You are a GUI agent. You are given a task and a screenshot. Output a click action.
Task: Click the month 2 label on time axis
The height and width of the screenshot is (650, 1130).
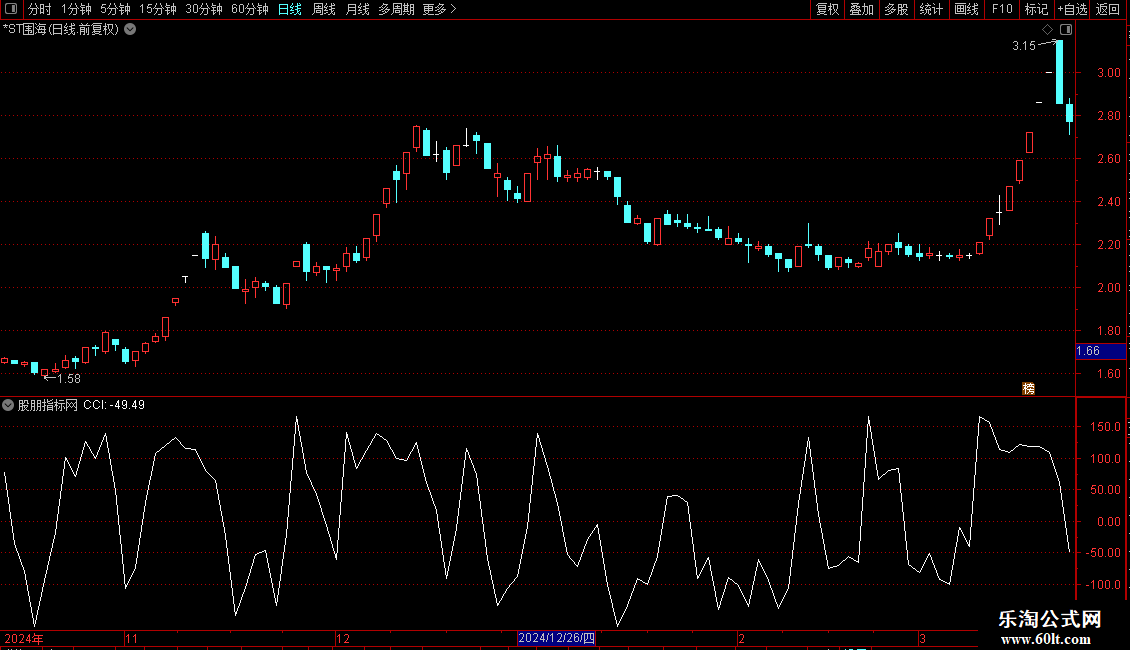pos(742,638)
